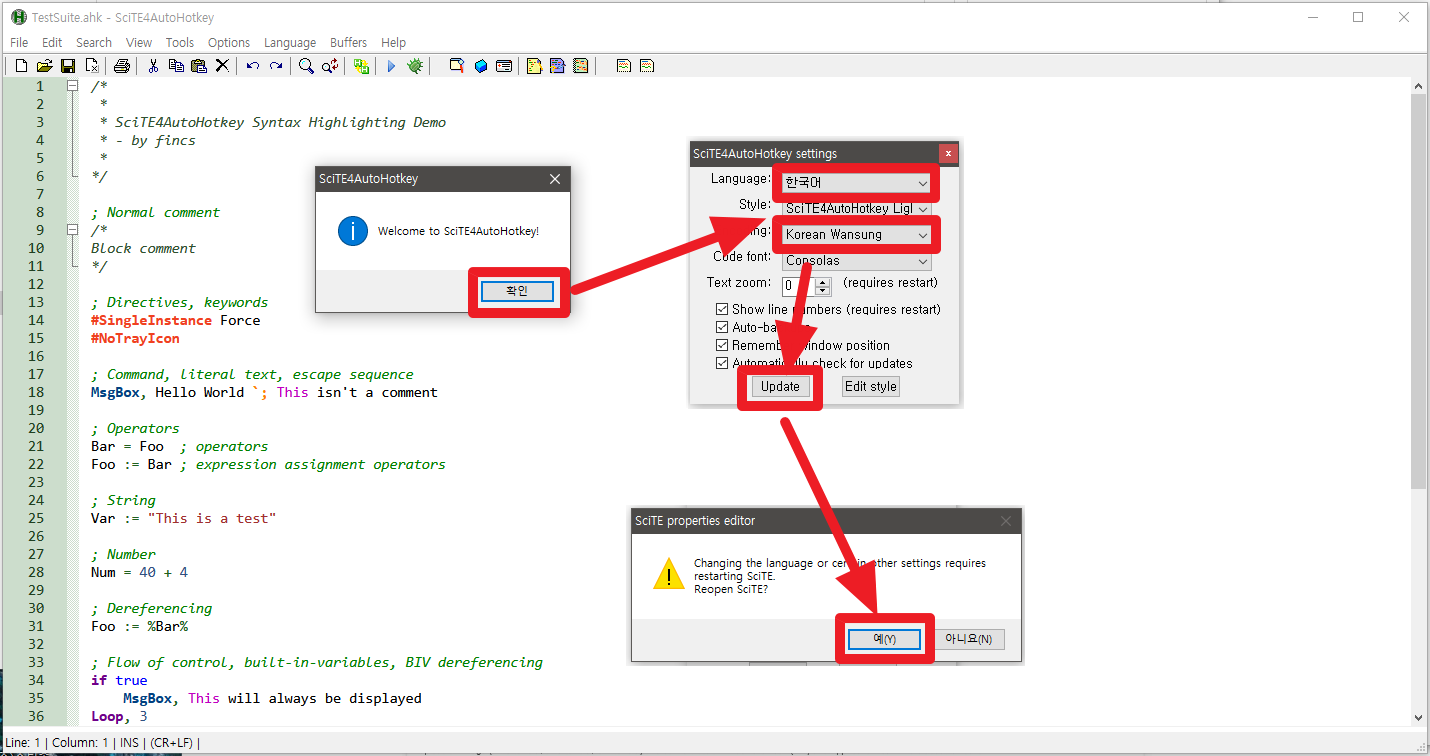Click the last toolbar script icon
Viewport: 1430px width, 756px height.
(x=647, y=66)
